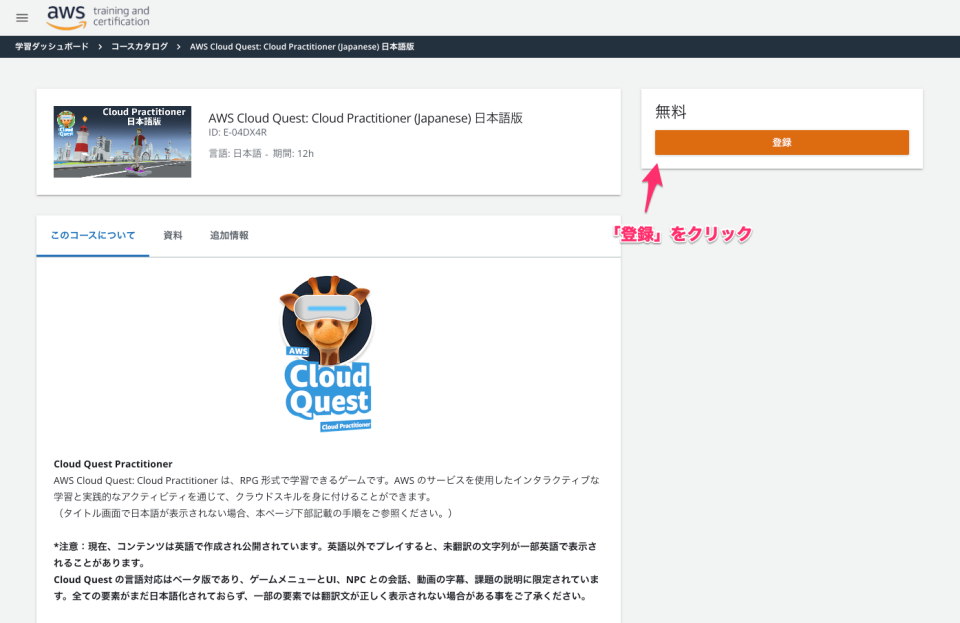Switch to the 資料 tab

172,236
